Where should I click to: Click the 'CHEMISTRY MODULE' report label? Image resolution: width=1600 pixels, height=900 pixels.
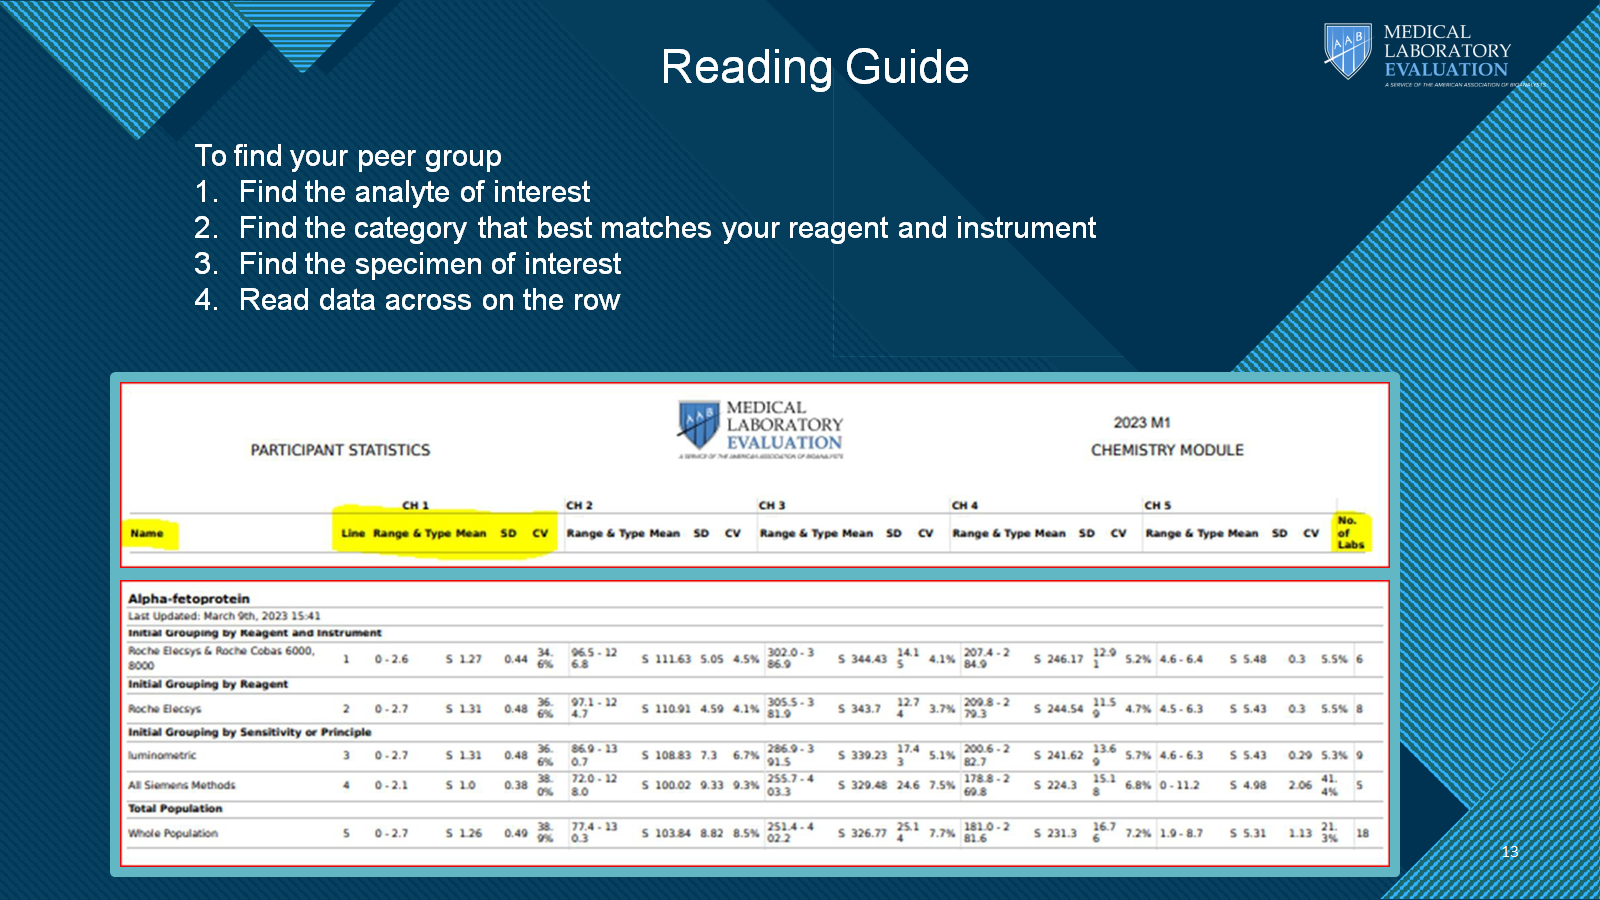coord(1167,450)
